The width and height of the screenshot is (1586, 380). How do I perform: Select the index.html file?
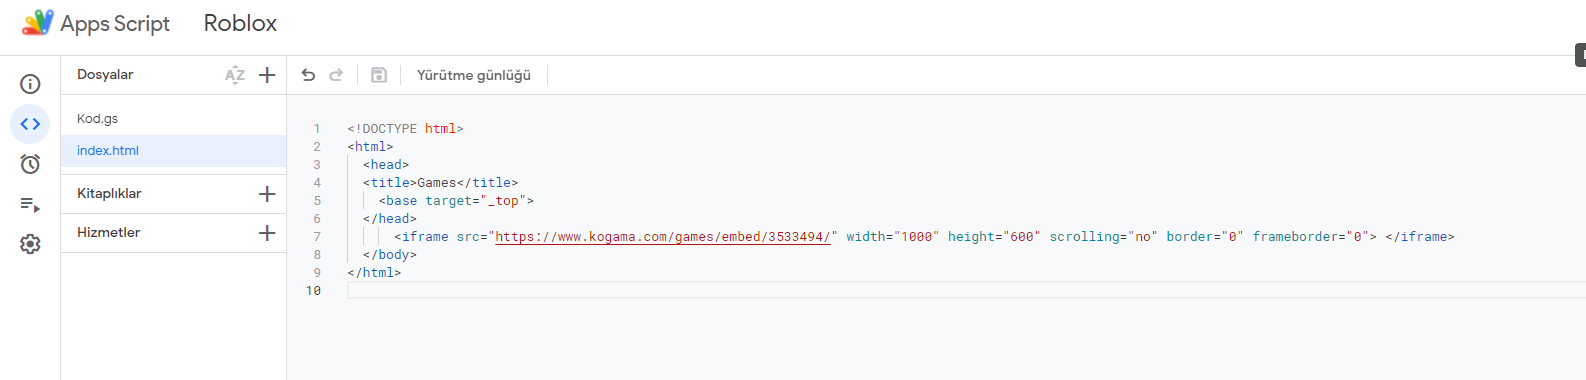tap(173, 150)
